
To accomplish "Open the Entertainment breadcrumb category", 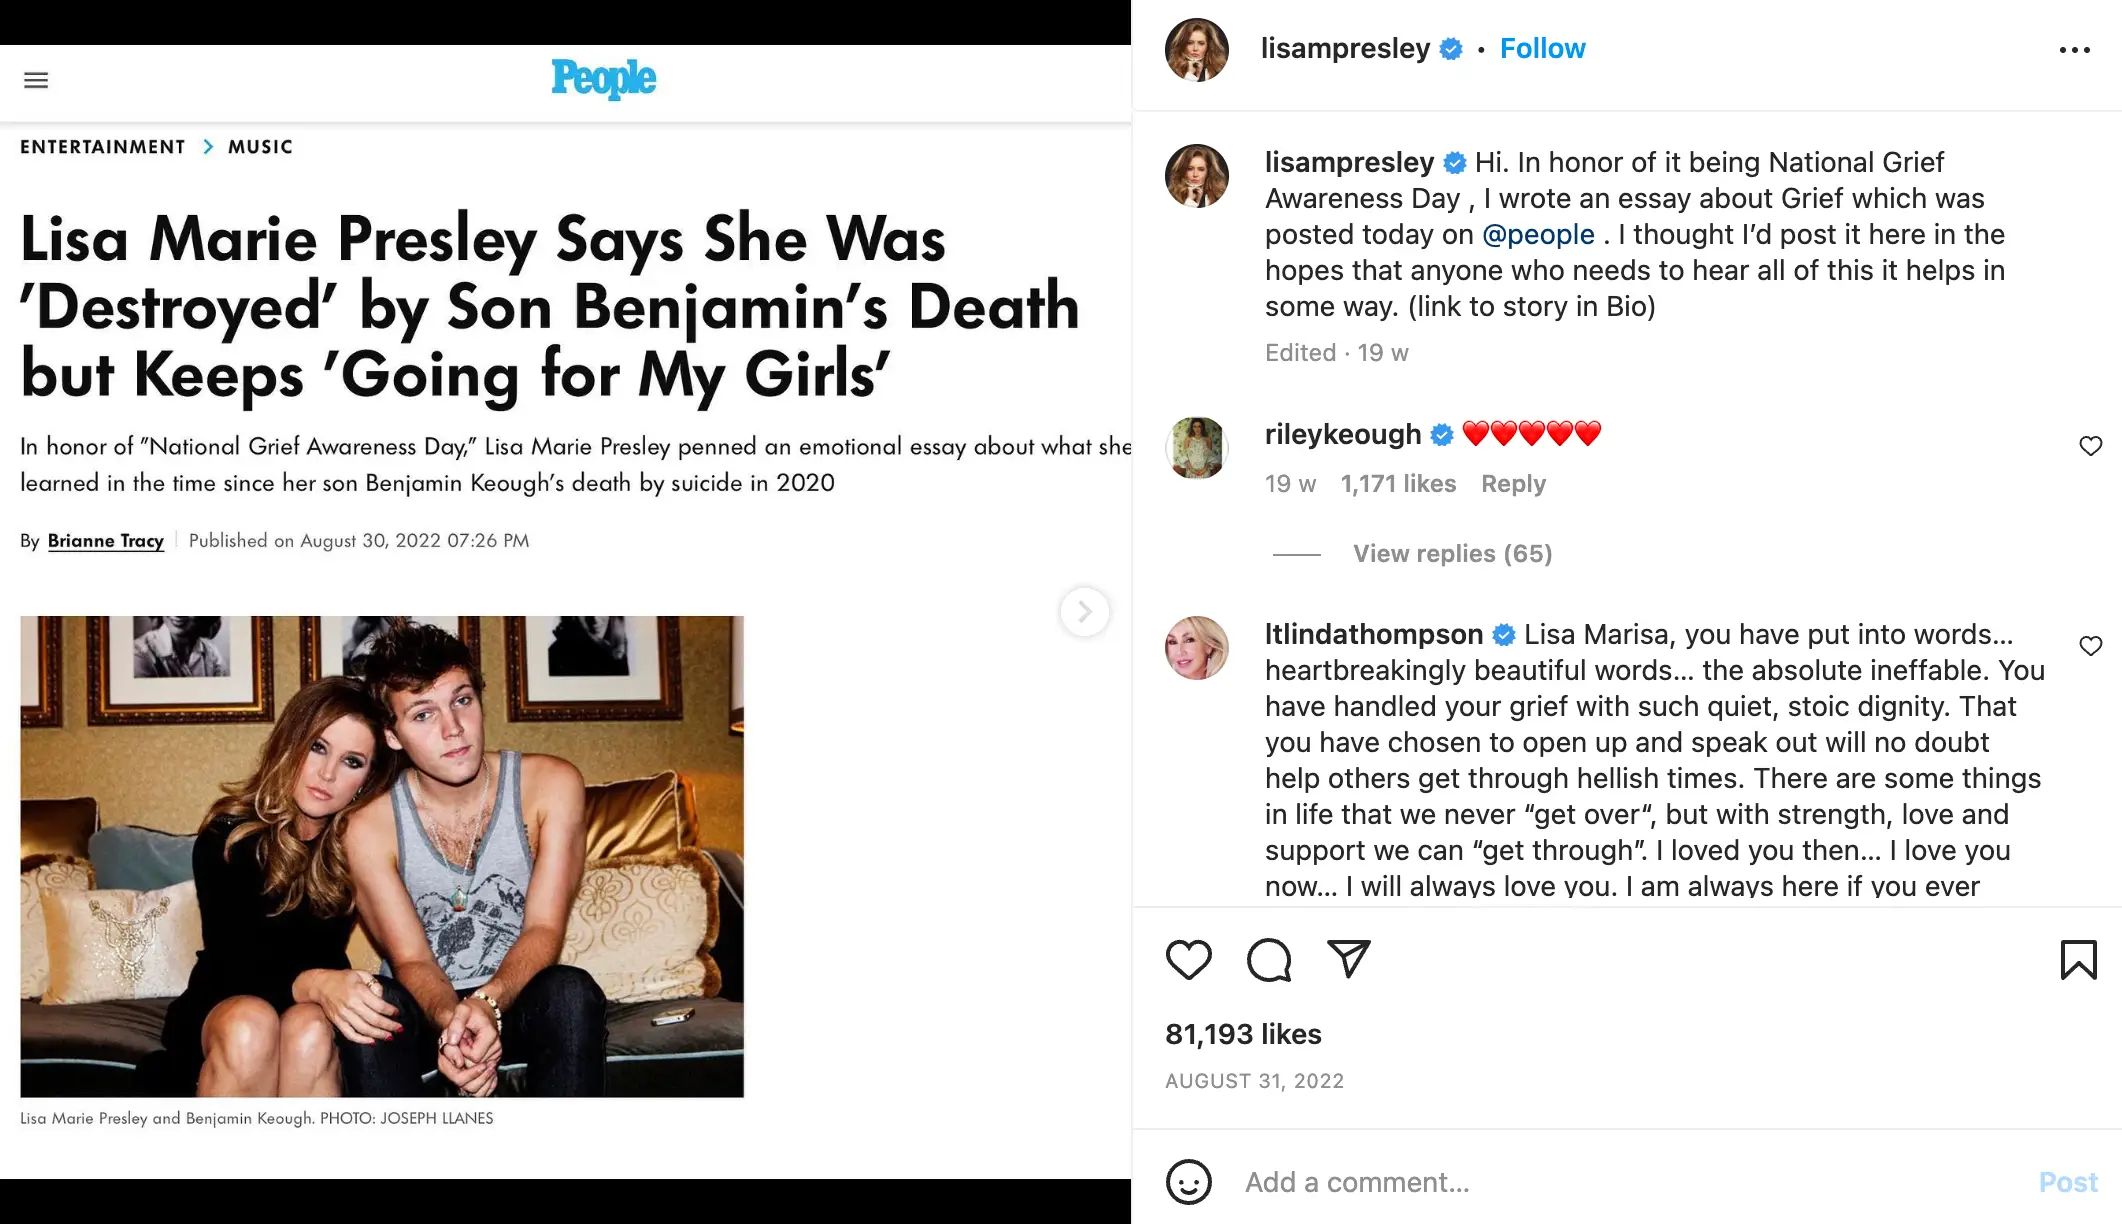I will [103, 146].
